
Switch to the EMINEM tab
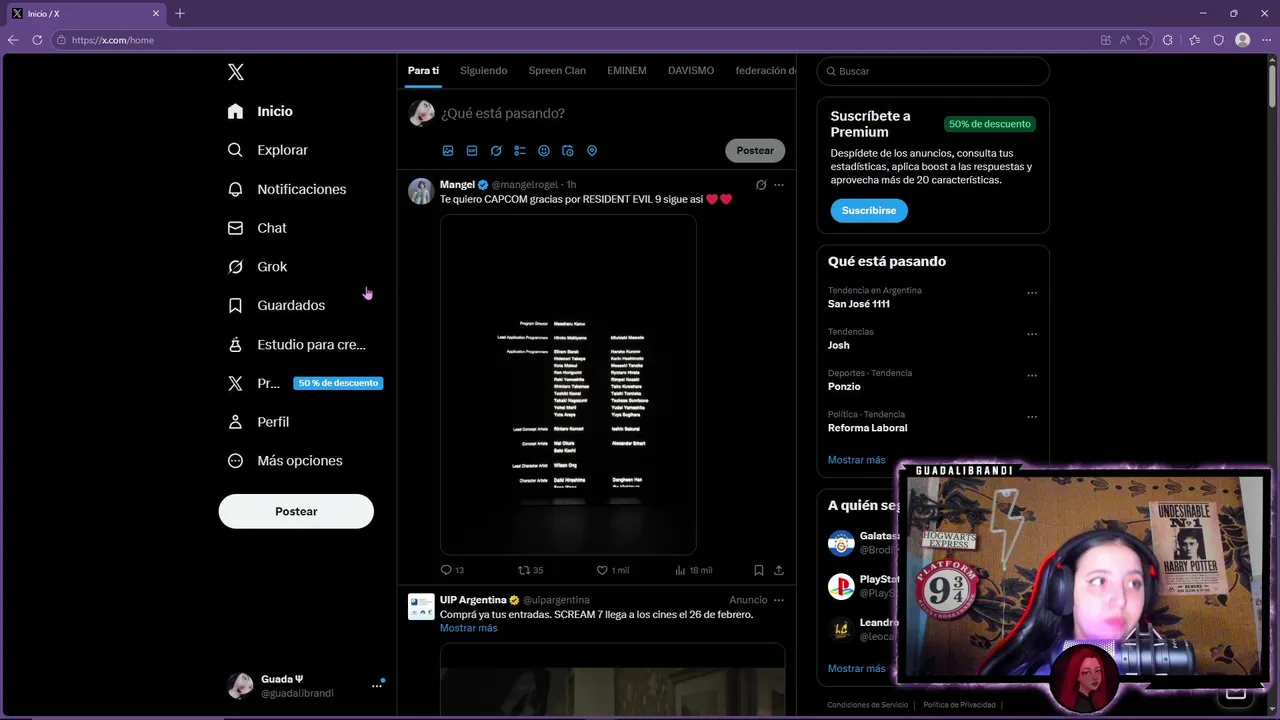627,71
